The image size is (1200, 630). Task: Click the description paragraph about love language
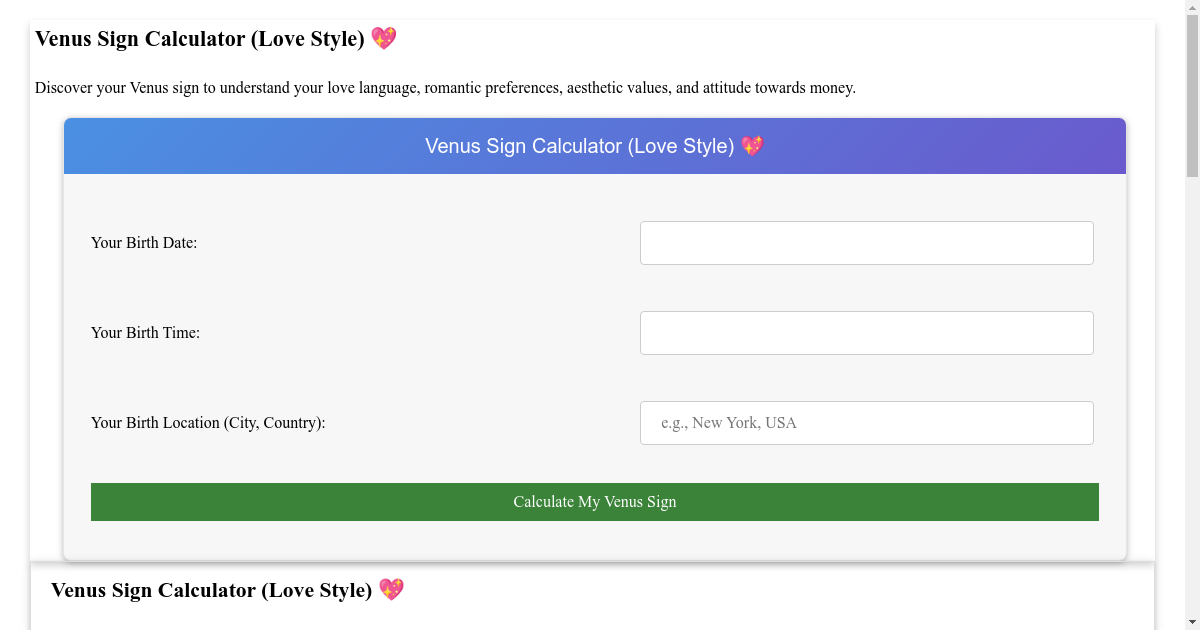pos(446,88)
